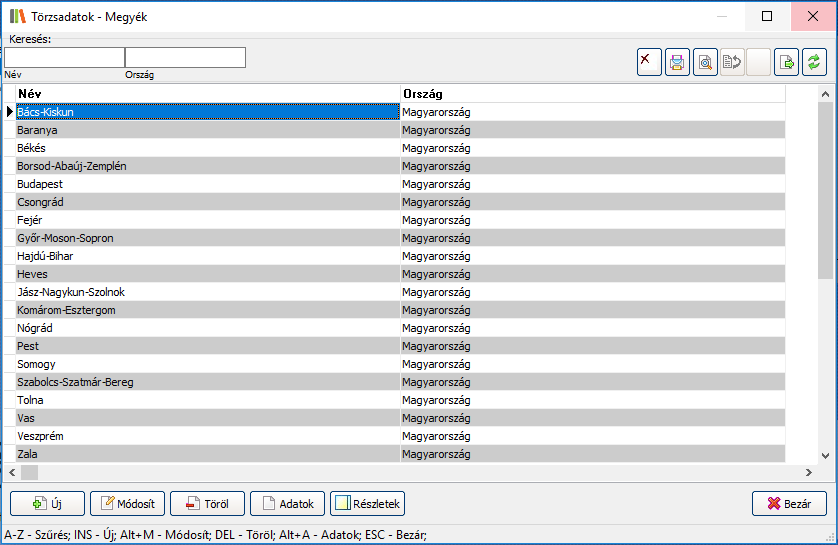Click the Név search input field
838x545 pixels.
tap(64, 58)
